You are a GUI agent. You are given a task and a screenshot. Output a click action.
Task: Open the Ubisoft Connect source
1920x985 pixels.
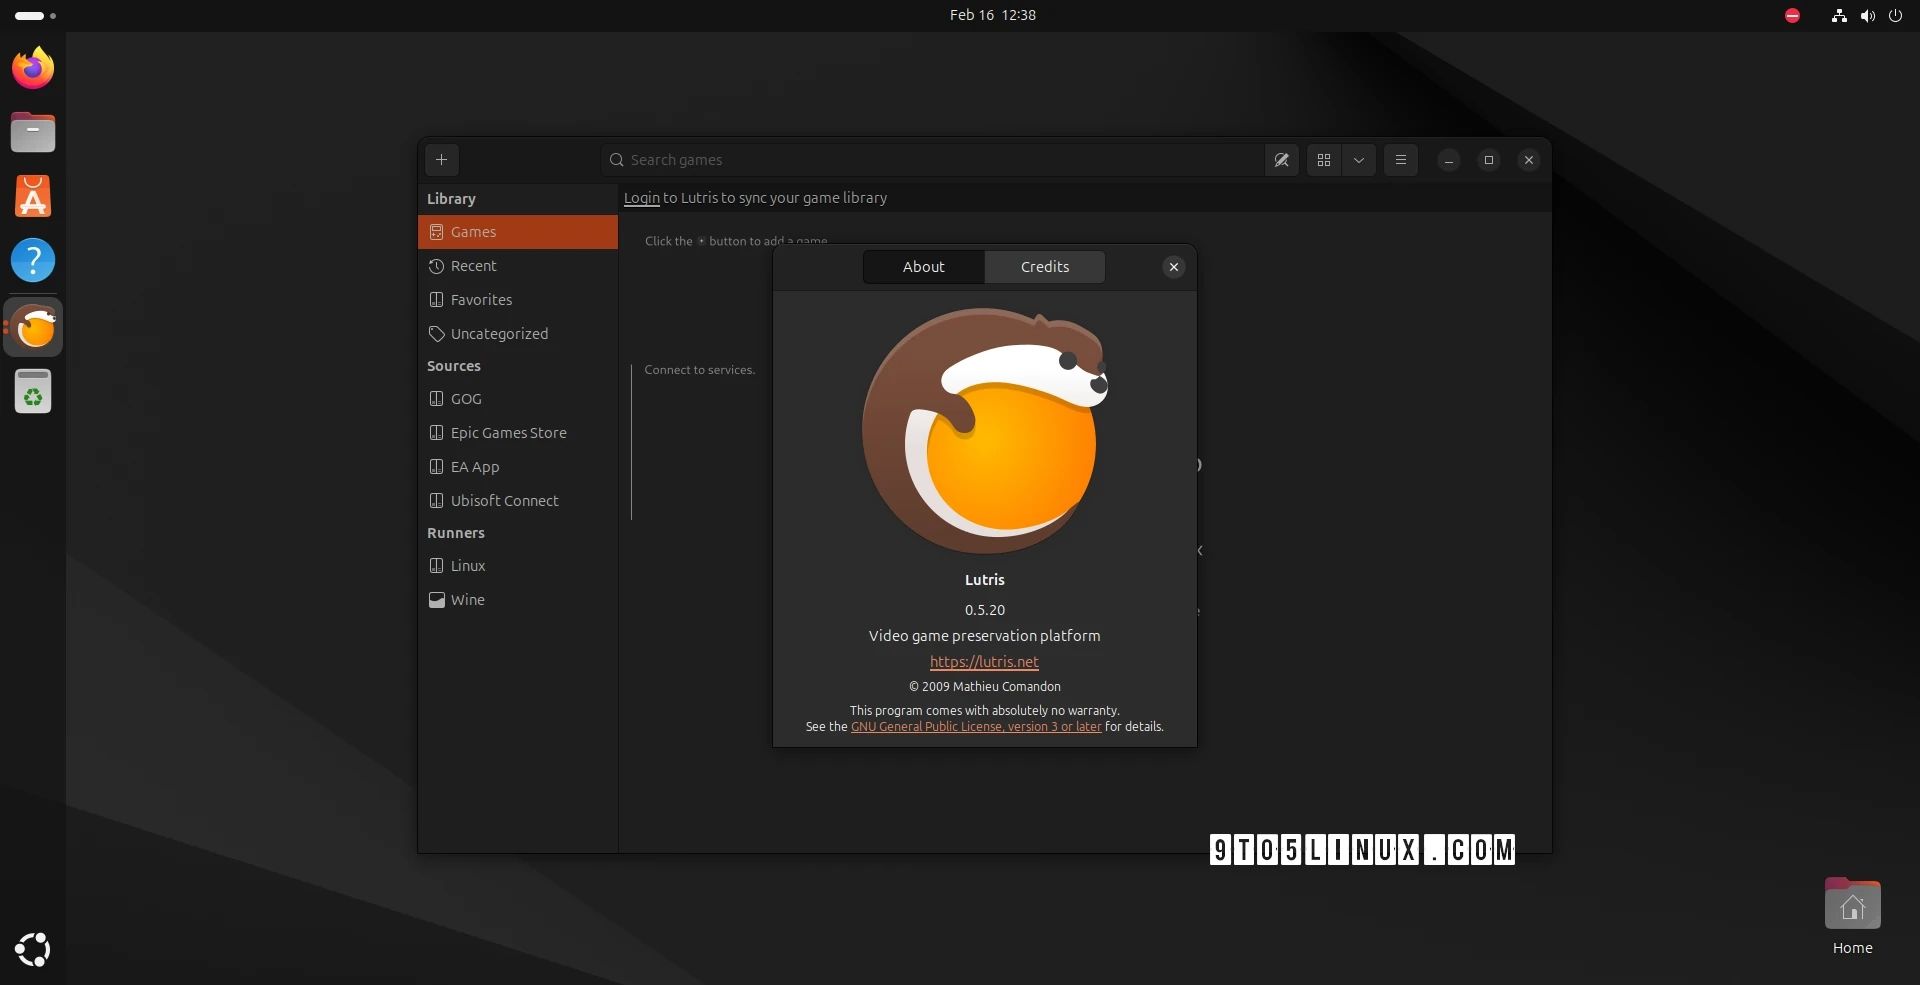click(504, 500)
